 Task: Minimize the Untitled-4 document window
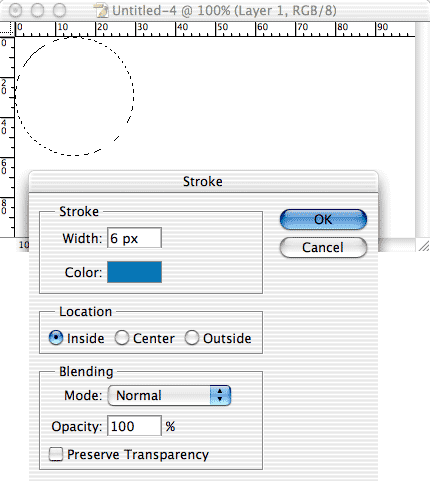tap(37, 11)
